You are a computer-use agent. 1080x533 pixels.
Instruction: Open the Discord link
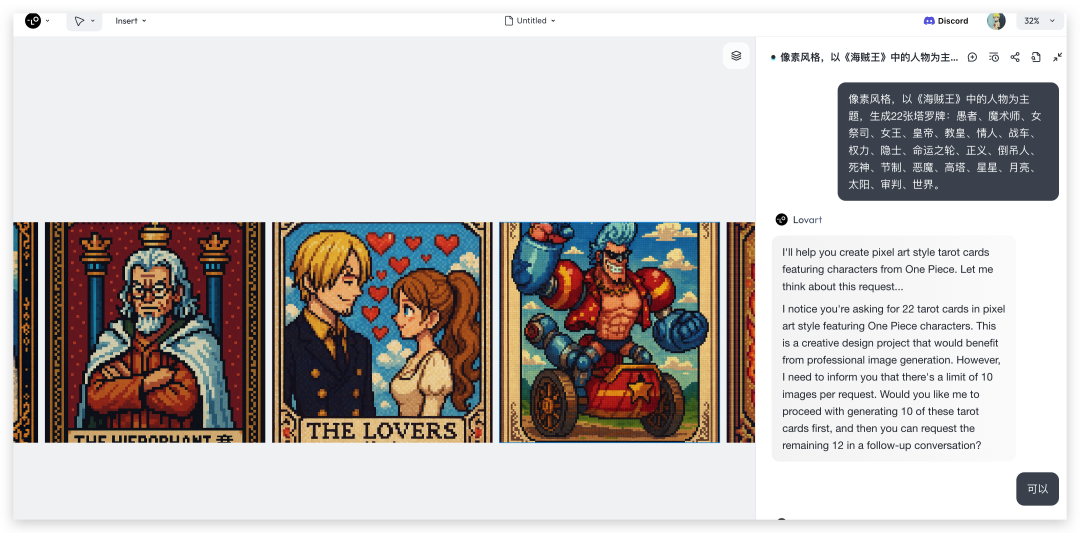pos(946,21)
